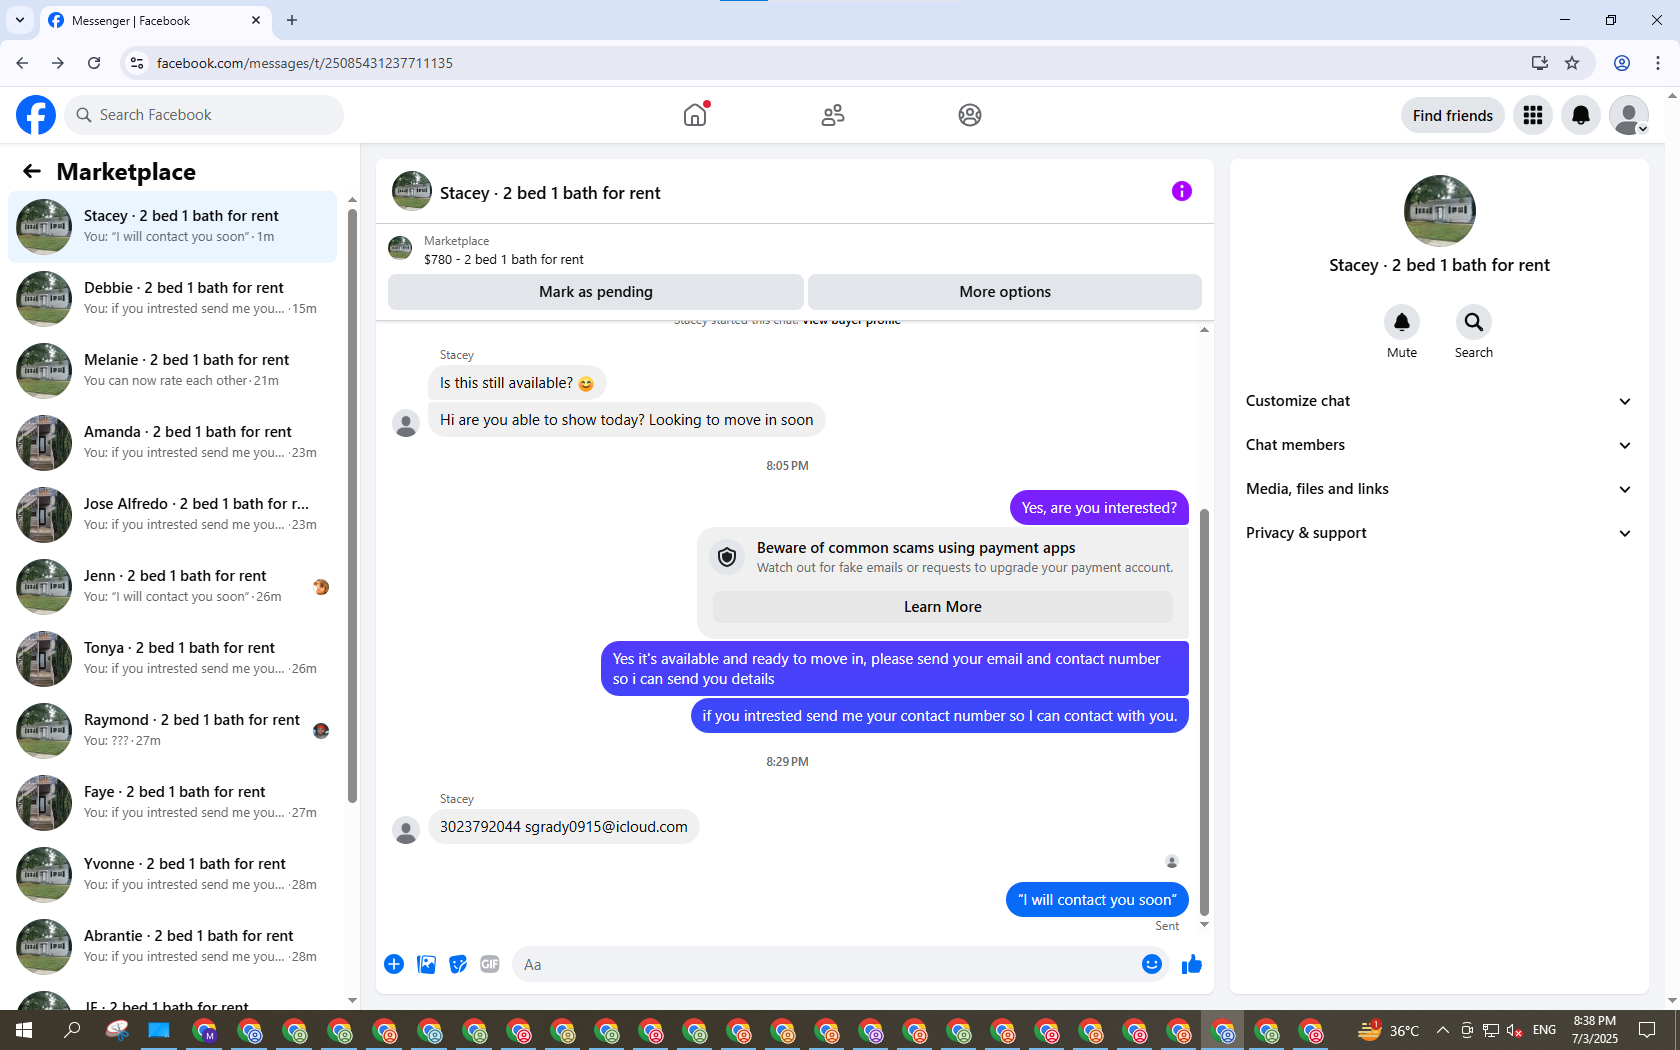Click the Facebook logo icon
Screen dimensions: 1680x1050
[36, 115]
